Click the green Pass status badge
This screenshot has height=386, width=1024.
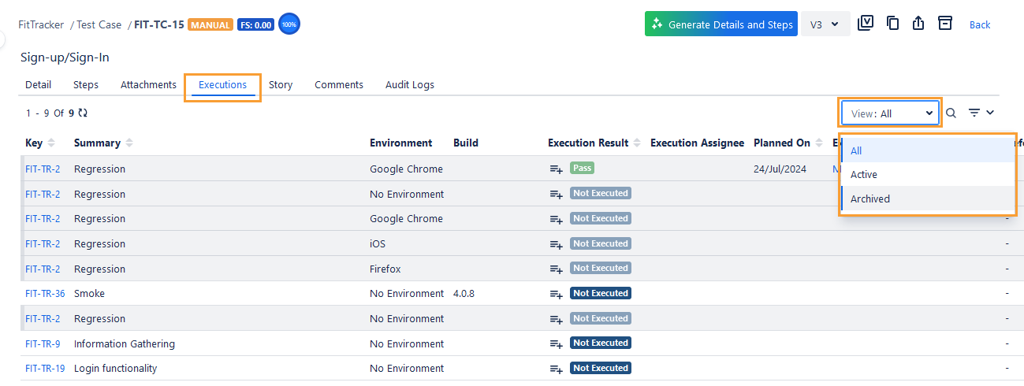(582, 169)
